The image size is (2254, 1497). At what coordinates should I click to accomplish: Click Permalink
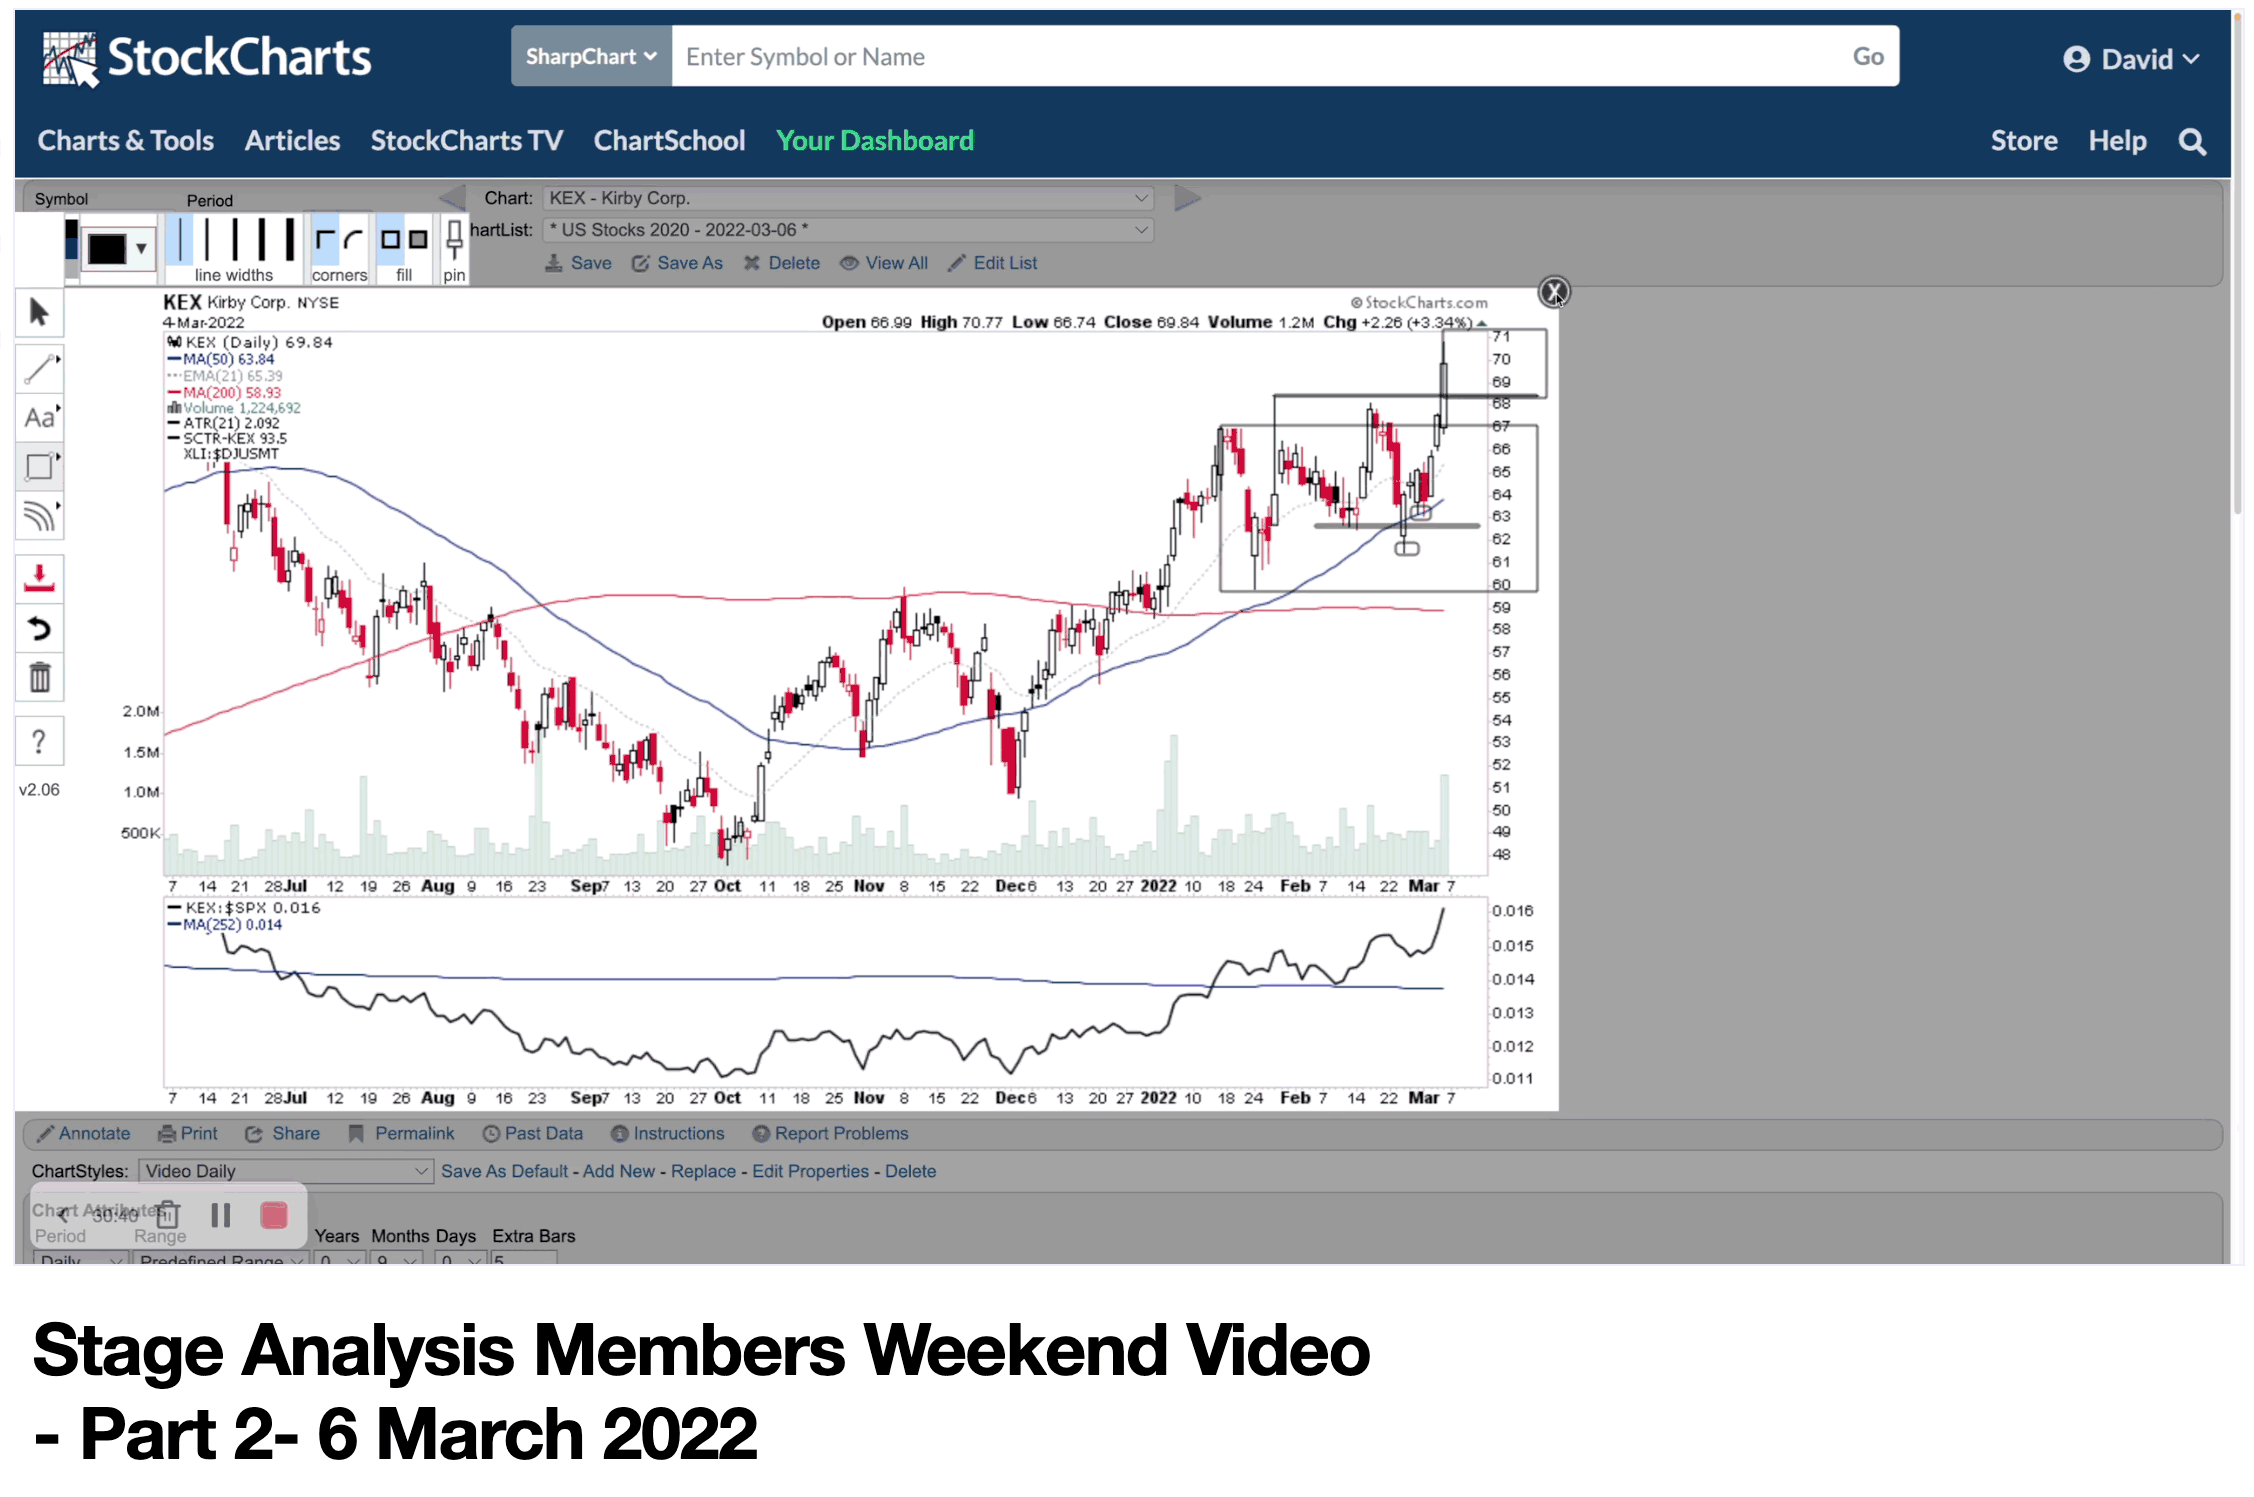[x=401, y=1133]
